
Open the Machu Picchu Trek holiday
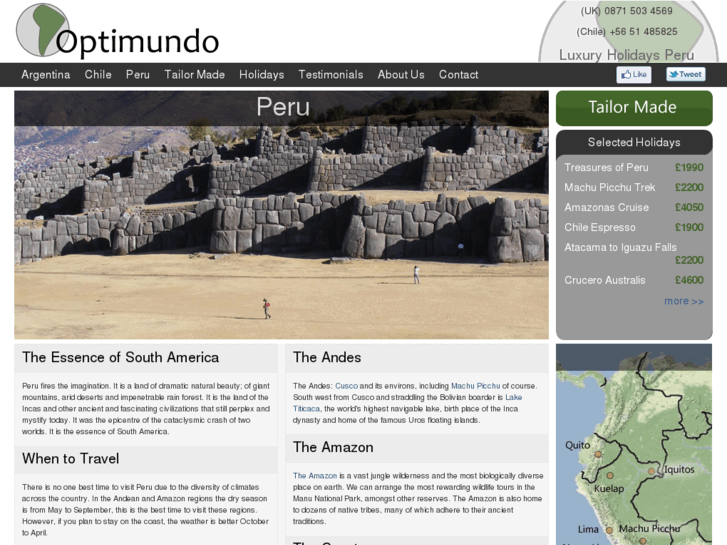[x=609, y=187]
